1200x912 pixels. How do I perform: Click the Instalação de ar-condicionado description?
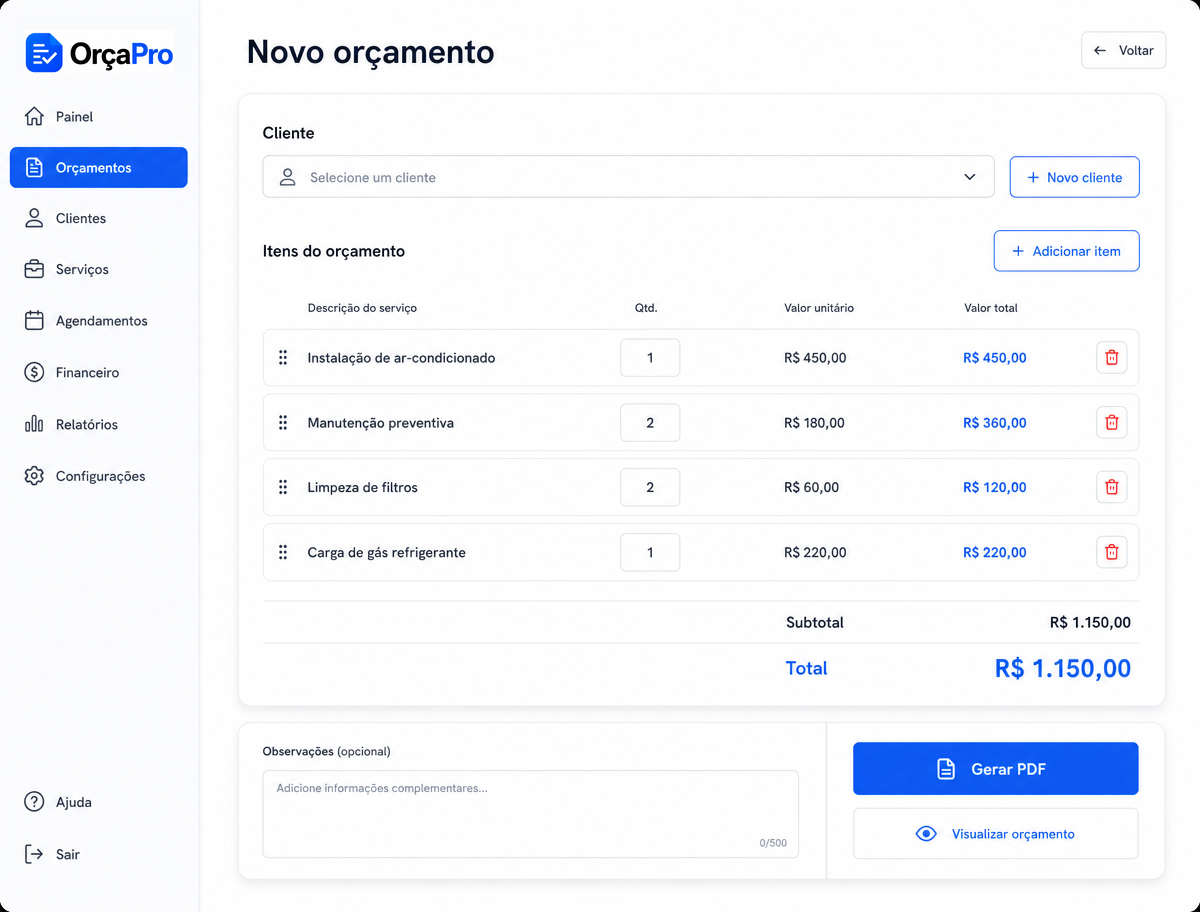coord(401,358)
